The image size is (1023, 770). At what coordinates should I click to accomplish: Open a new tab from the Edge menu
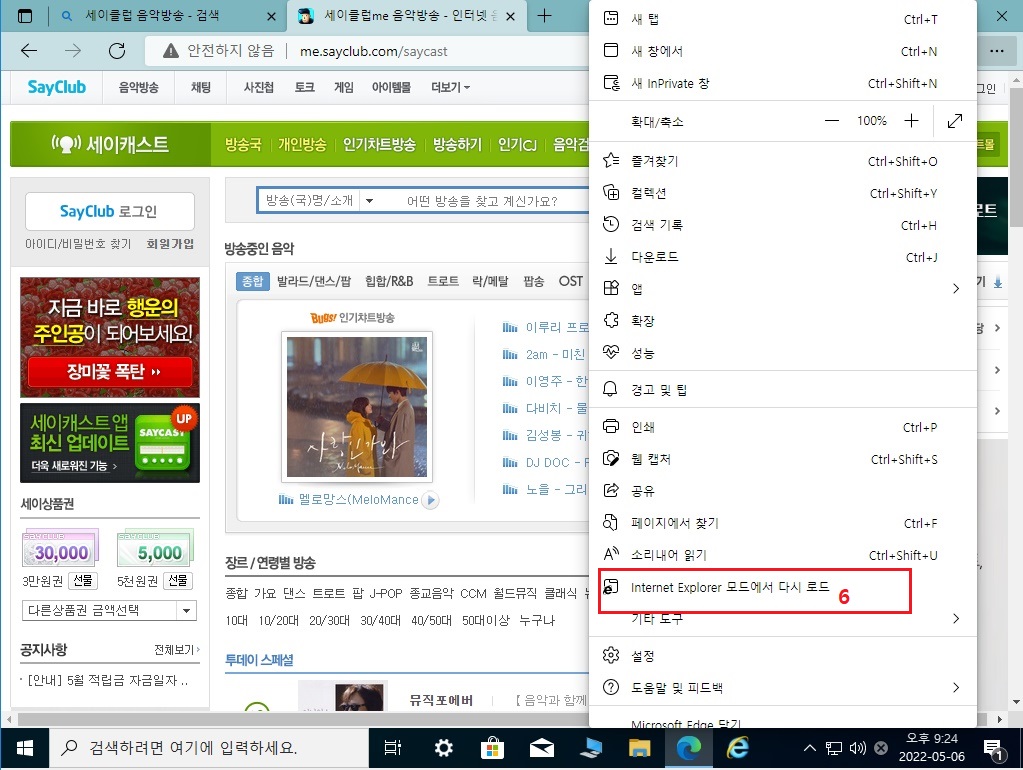(782, 19)
